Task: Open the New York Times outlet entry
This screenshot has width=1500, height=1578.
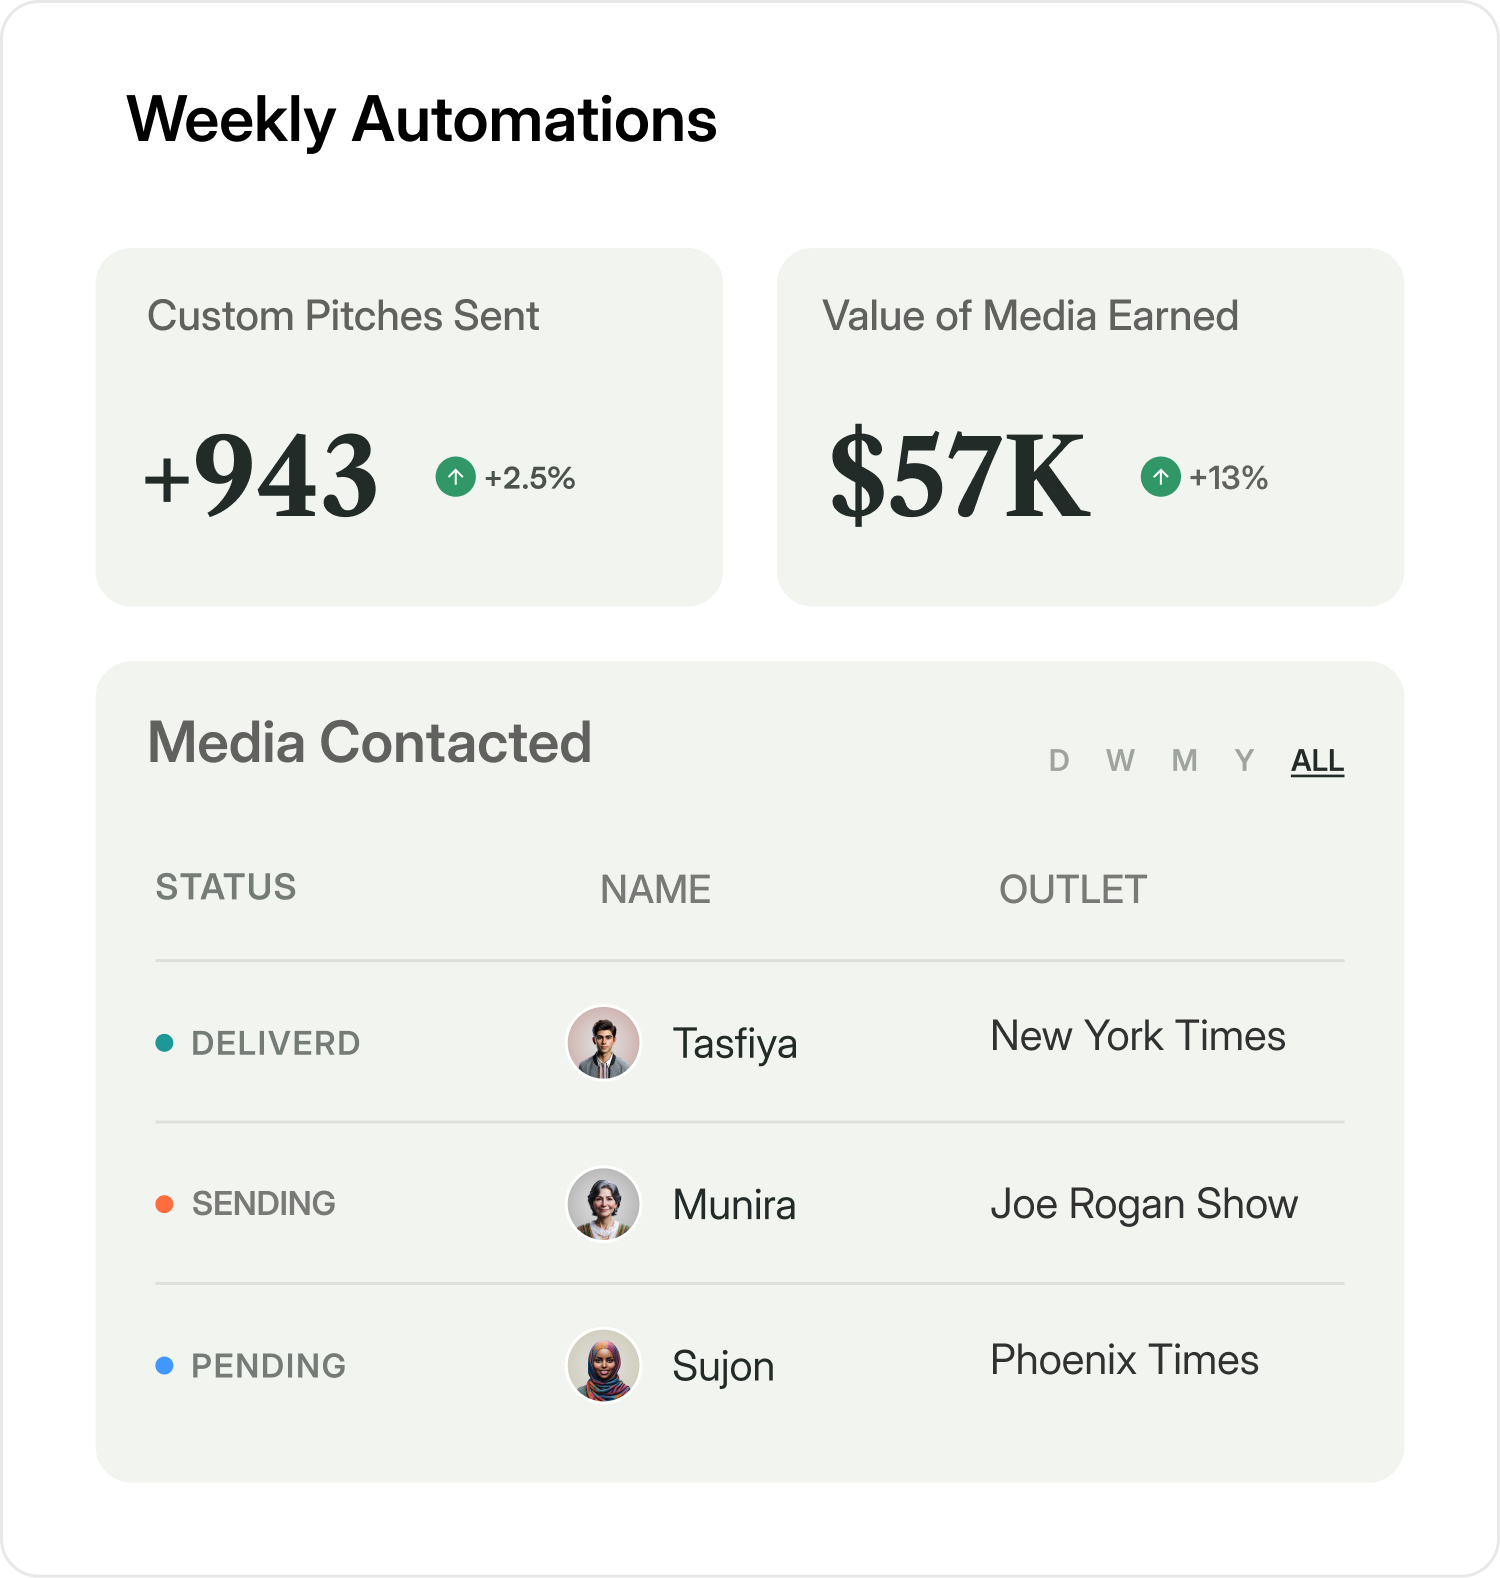Action: [1138, 1036]
